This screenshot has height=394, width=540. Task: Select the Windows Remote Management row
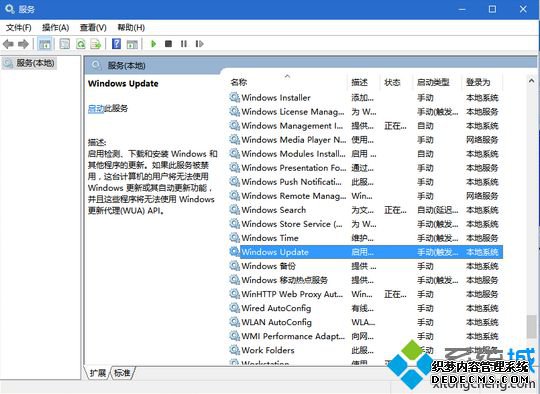pyautogui.click(x=366, y=196)
